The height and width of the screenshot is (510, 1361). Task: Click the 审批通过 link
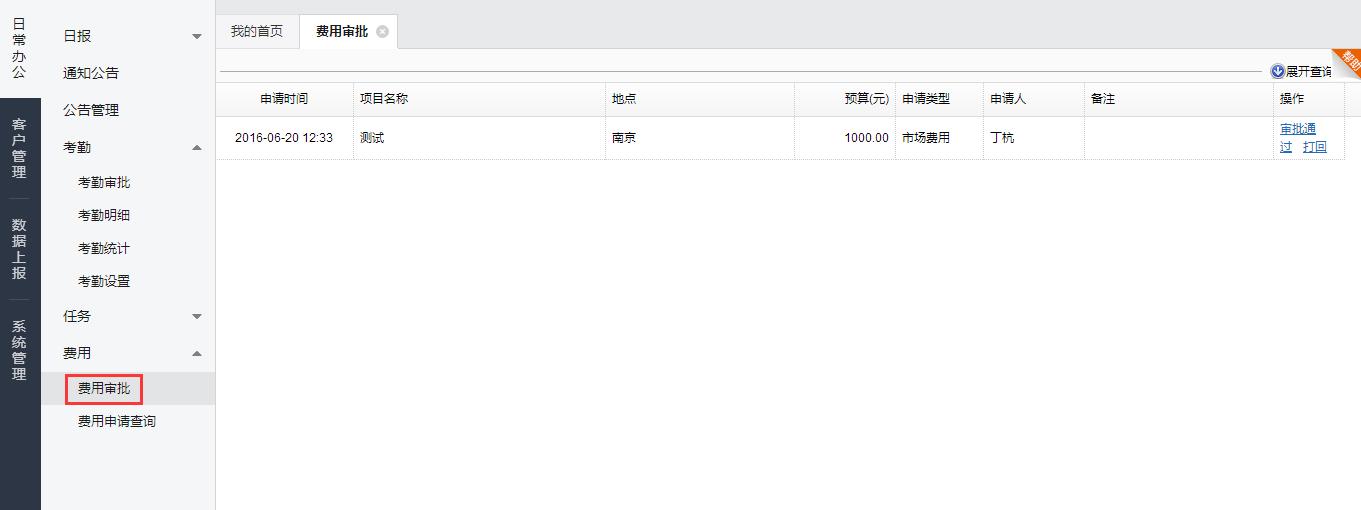1297,130
